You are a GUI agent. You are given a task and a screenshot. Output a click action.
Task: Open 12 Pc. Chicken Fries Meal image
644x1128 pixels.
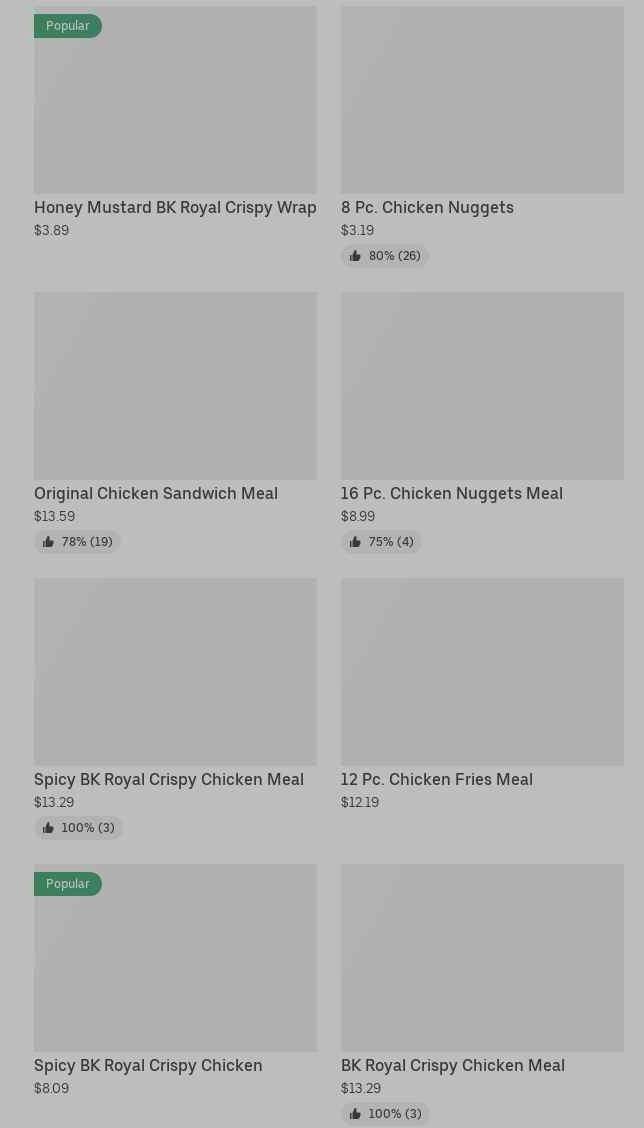click(482, 672)
